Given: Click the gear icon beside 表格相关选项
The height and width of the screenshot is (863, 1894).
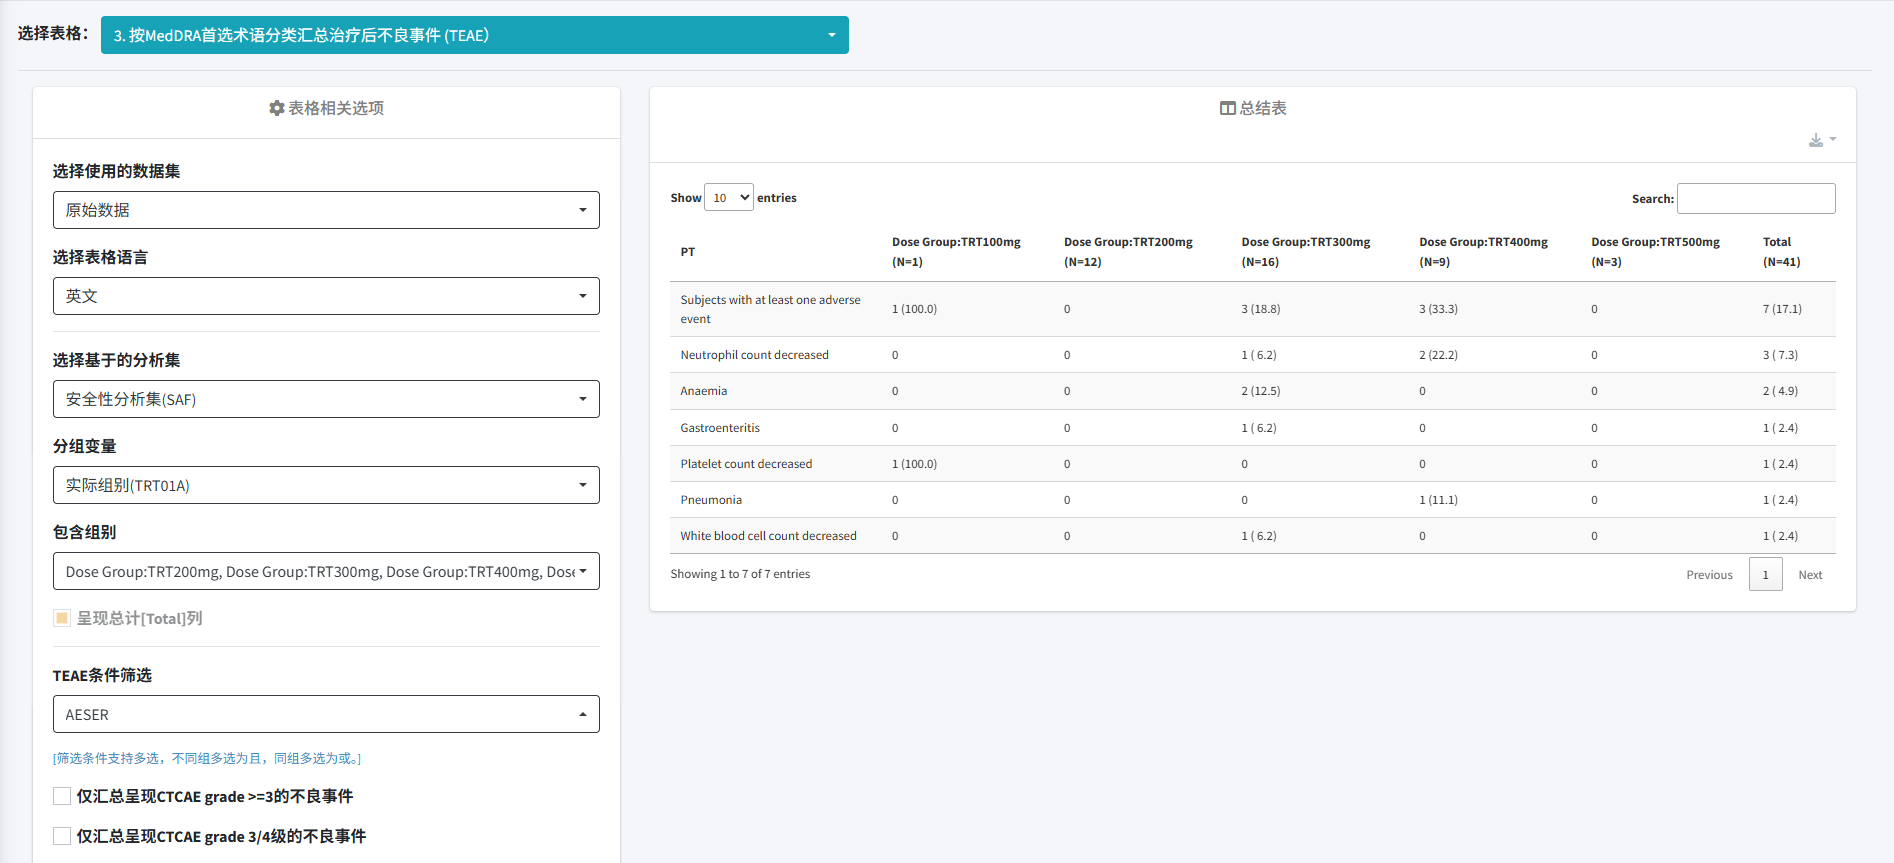Looking at the screenshot, I should [x=277, y=108].
